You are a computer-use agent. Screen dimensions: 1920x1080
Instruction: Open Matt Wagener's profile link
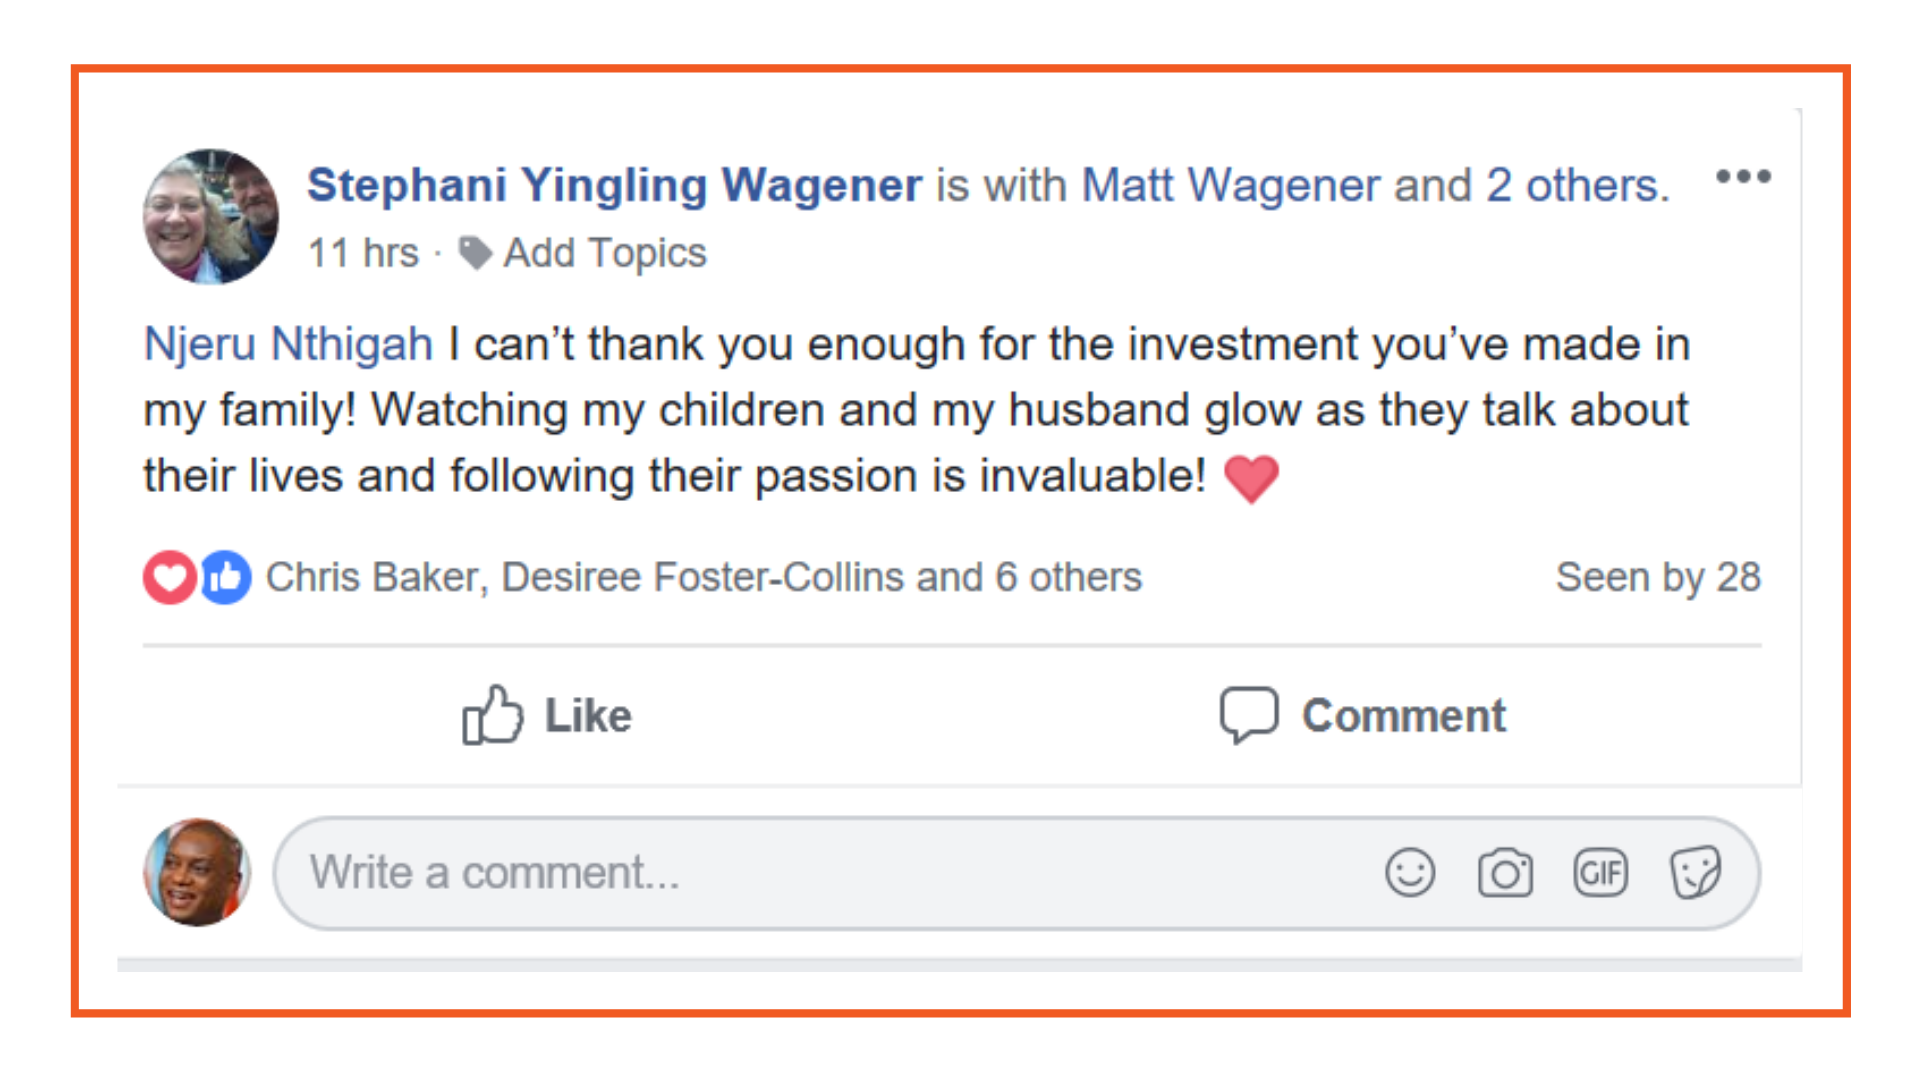click(x=1230, y=185)
